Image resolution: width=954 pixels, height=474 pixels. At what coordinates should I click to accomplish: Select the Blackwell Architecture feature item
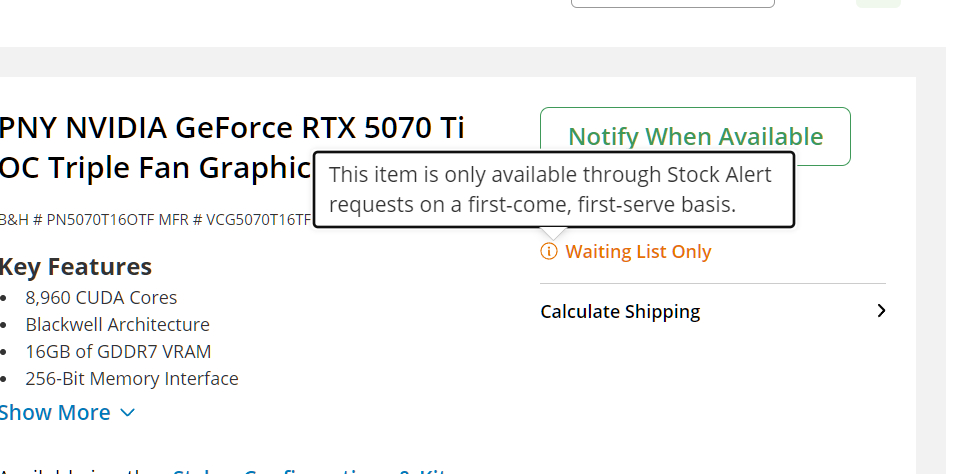coord(117,324)
